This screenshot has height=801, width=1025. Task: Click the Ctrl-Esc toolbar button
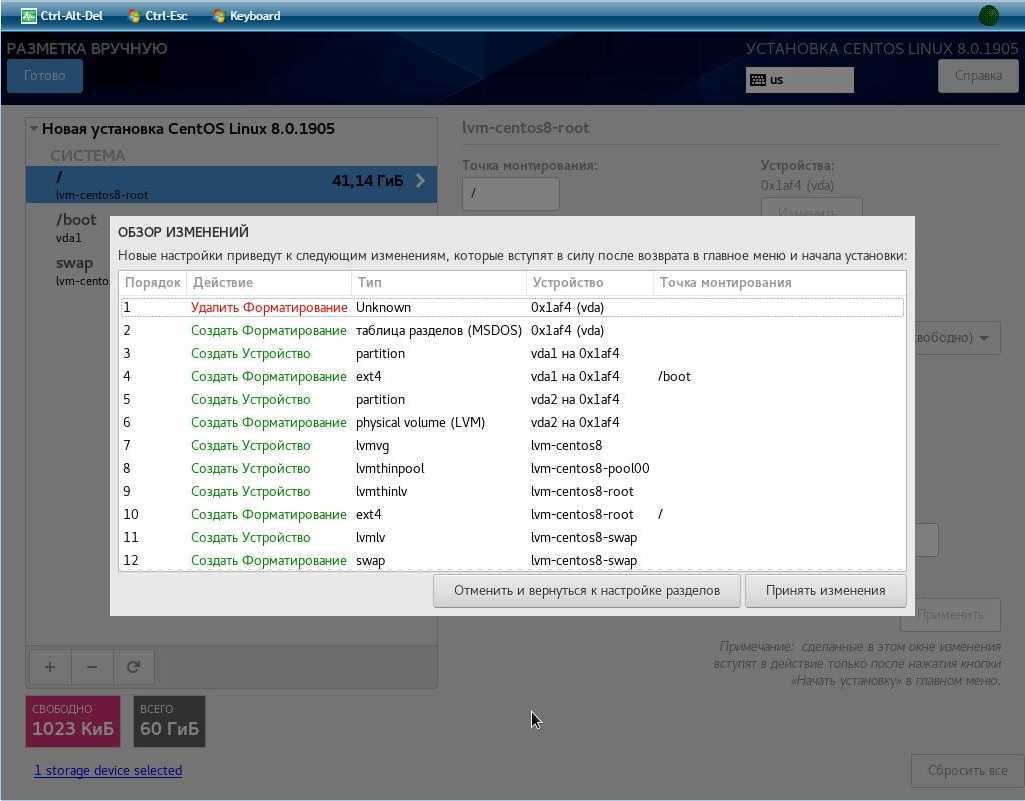(158, 16)
